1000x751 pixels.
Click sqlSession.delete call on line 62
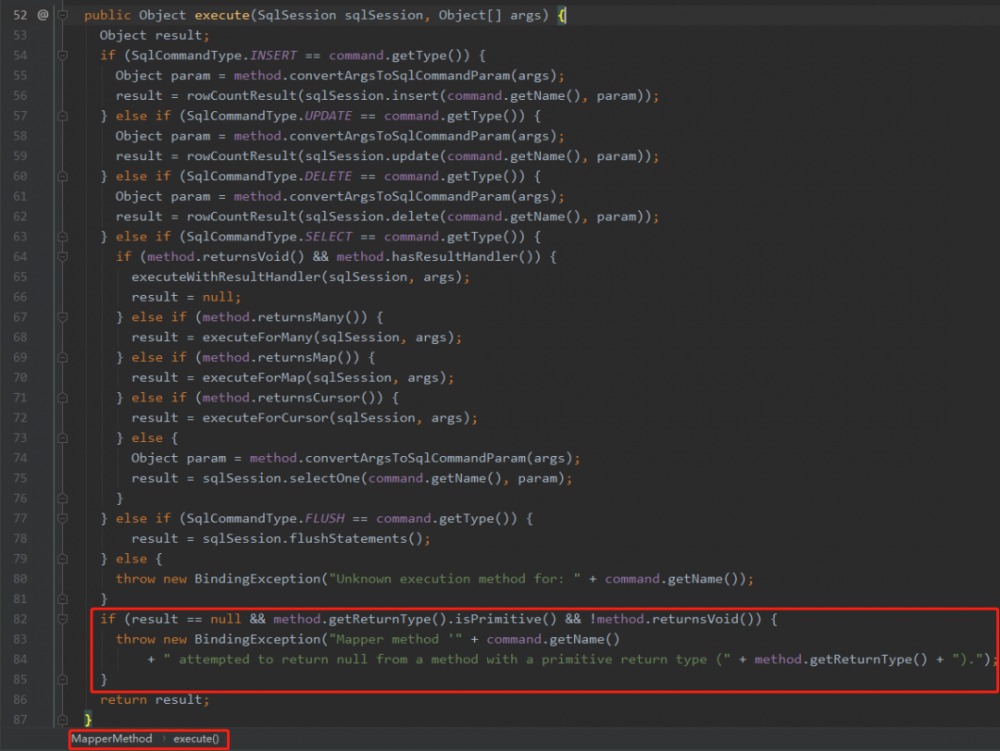(372, 217)
